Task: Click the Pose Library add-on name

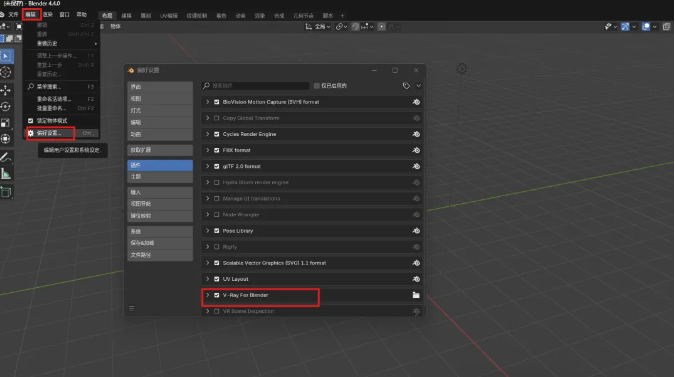Action: pos(238,231)
